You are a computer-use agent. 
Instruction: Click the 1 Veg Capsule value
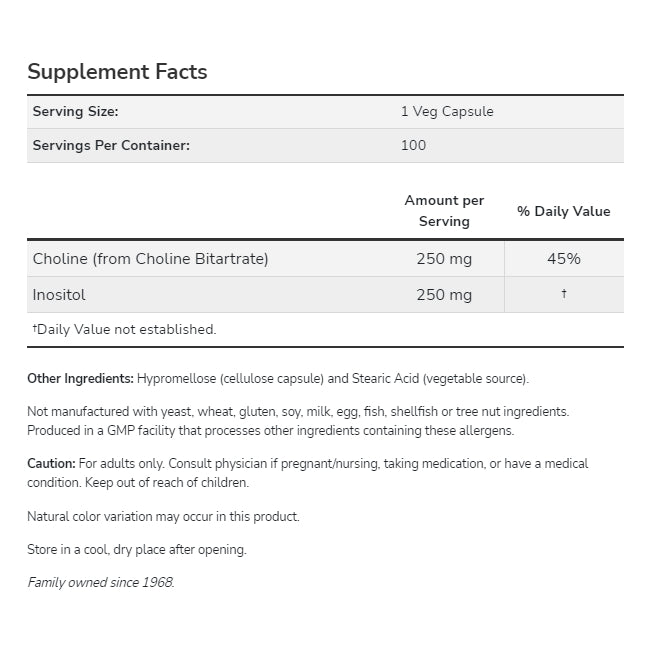point(447,112)
